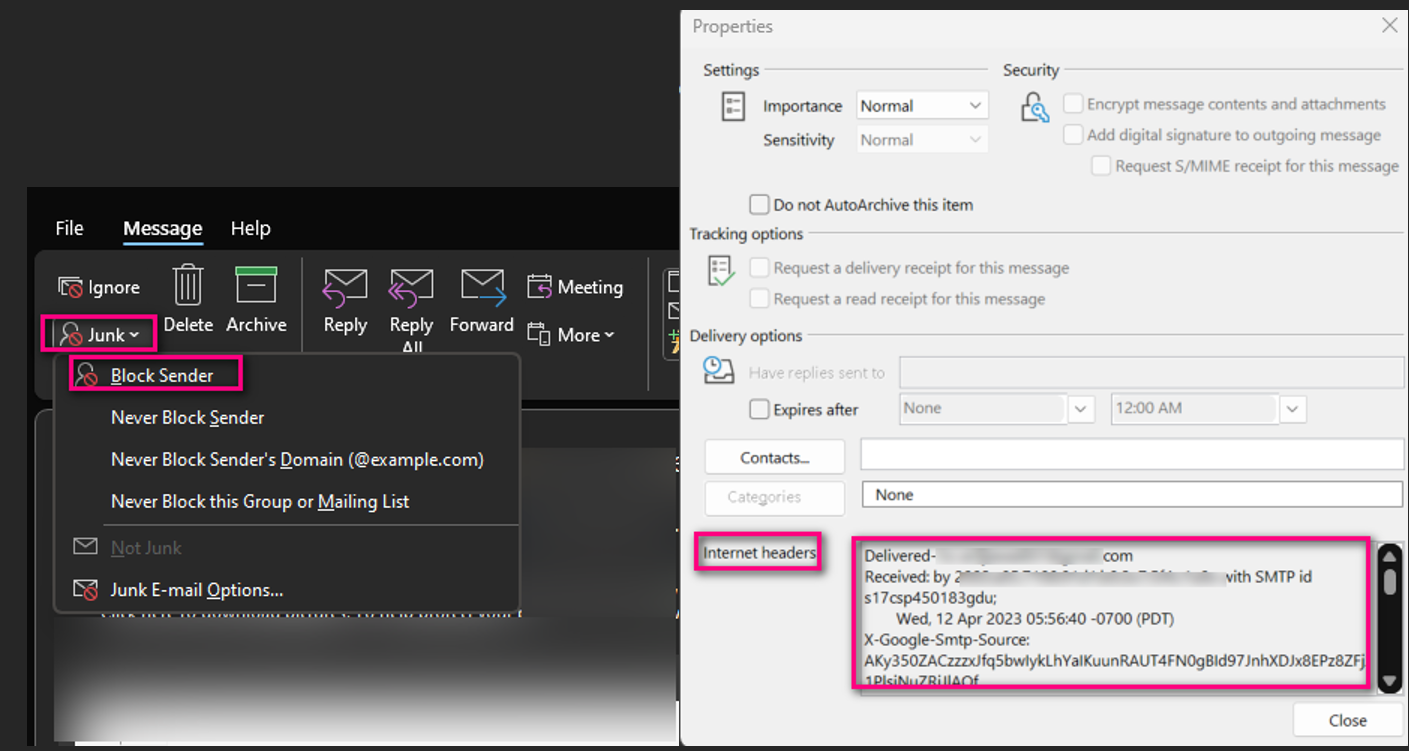
Task: Click the Reply All envelope icon
Action: [x=411, y=287]
